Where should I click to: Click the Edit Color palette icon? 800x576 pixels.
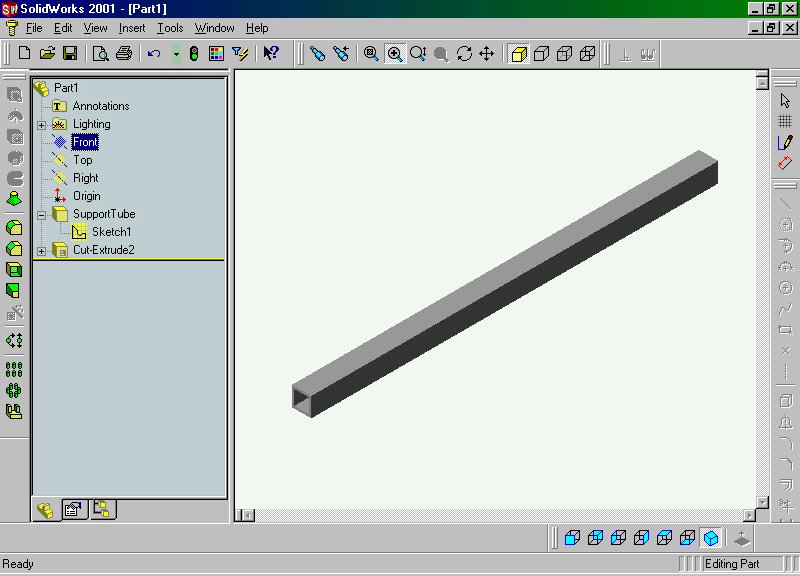point(216,53)
